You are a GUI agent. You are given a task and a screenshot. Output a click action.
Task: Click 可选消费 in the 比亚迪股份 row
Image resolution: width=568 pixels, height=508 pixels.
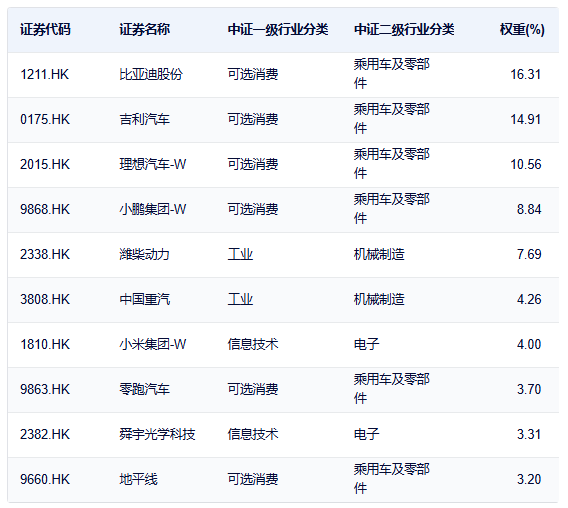pos(253,75)
